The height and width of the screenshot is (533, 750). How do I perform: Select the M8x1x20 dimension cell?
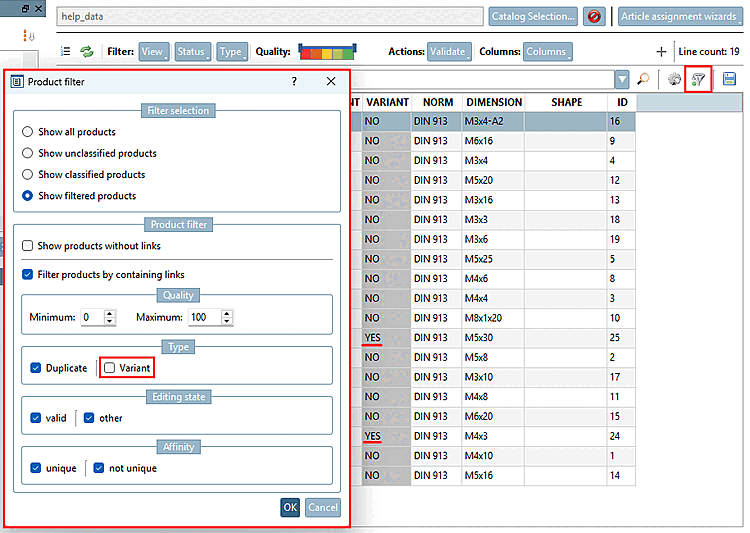click(493, 318)
